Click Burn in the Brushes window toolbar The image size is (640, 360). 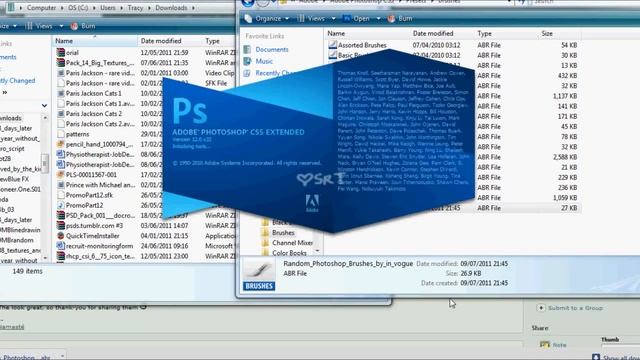click(x=400, y=19)
